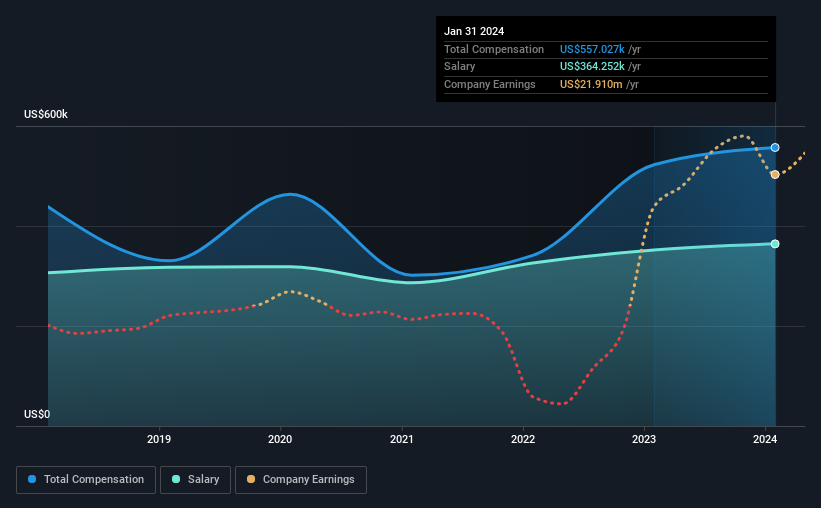Image resolution: width=821 pixels, height=508 pixels.
Task: Click the Jan 31 2024 tooltip date
Action: pos(474,31)
